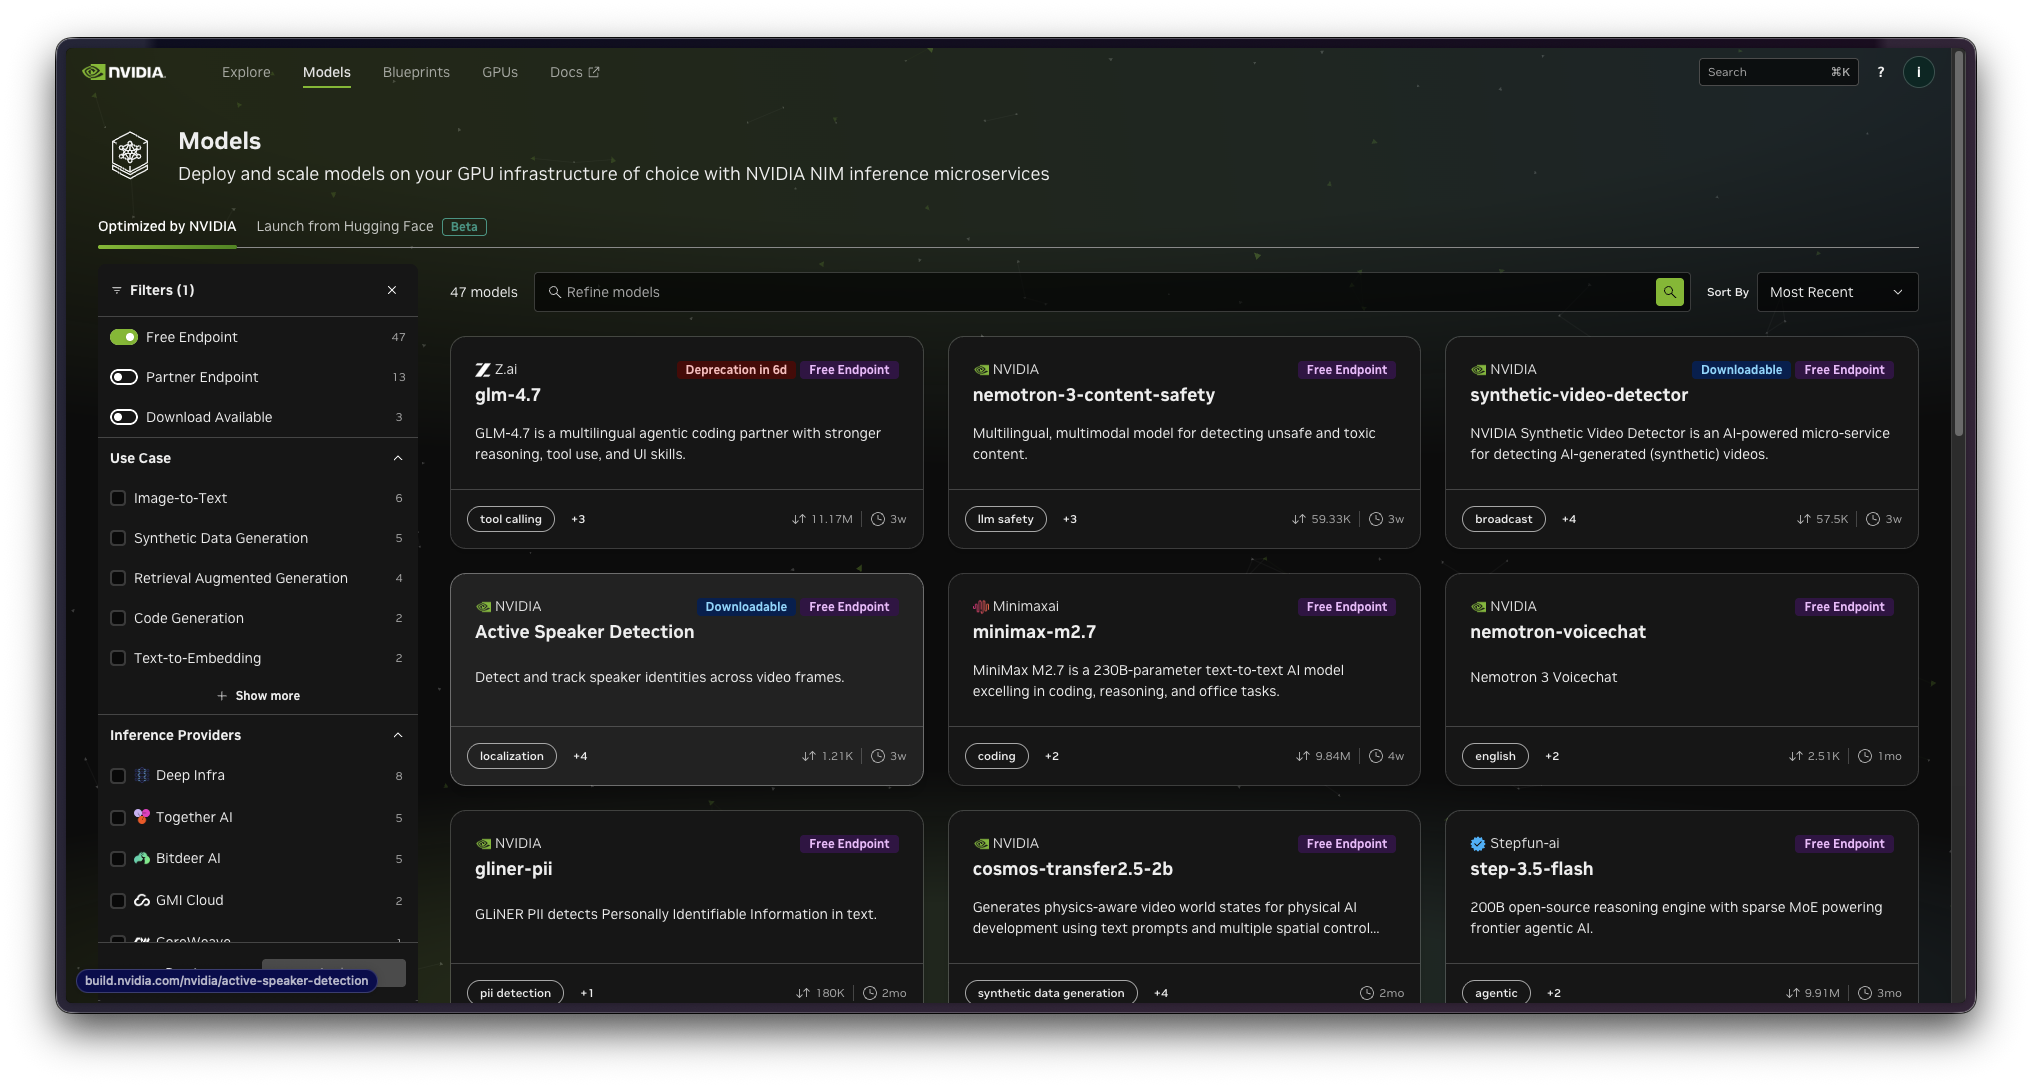The image size is (2032, 1087).
Task: Click the NVIDIA logo on Active Speaker Detection card
Action: pyautogui.click(x=483, y=607)
